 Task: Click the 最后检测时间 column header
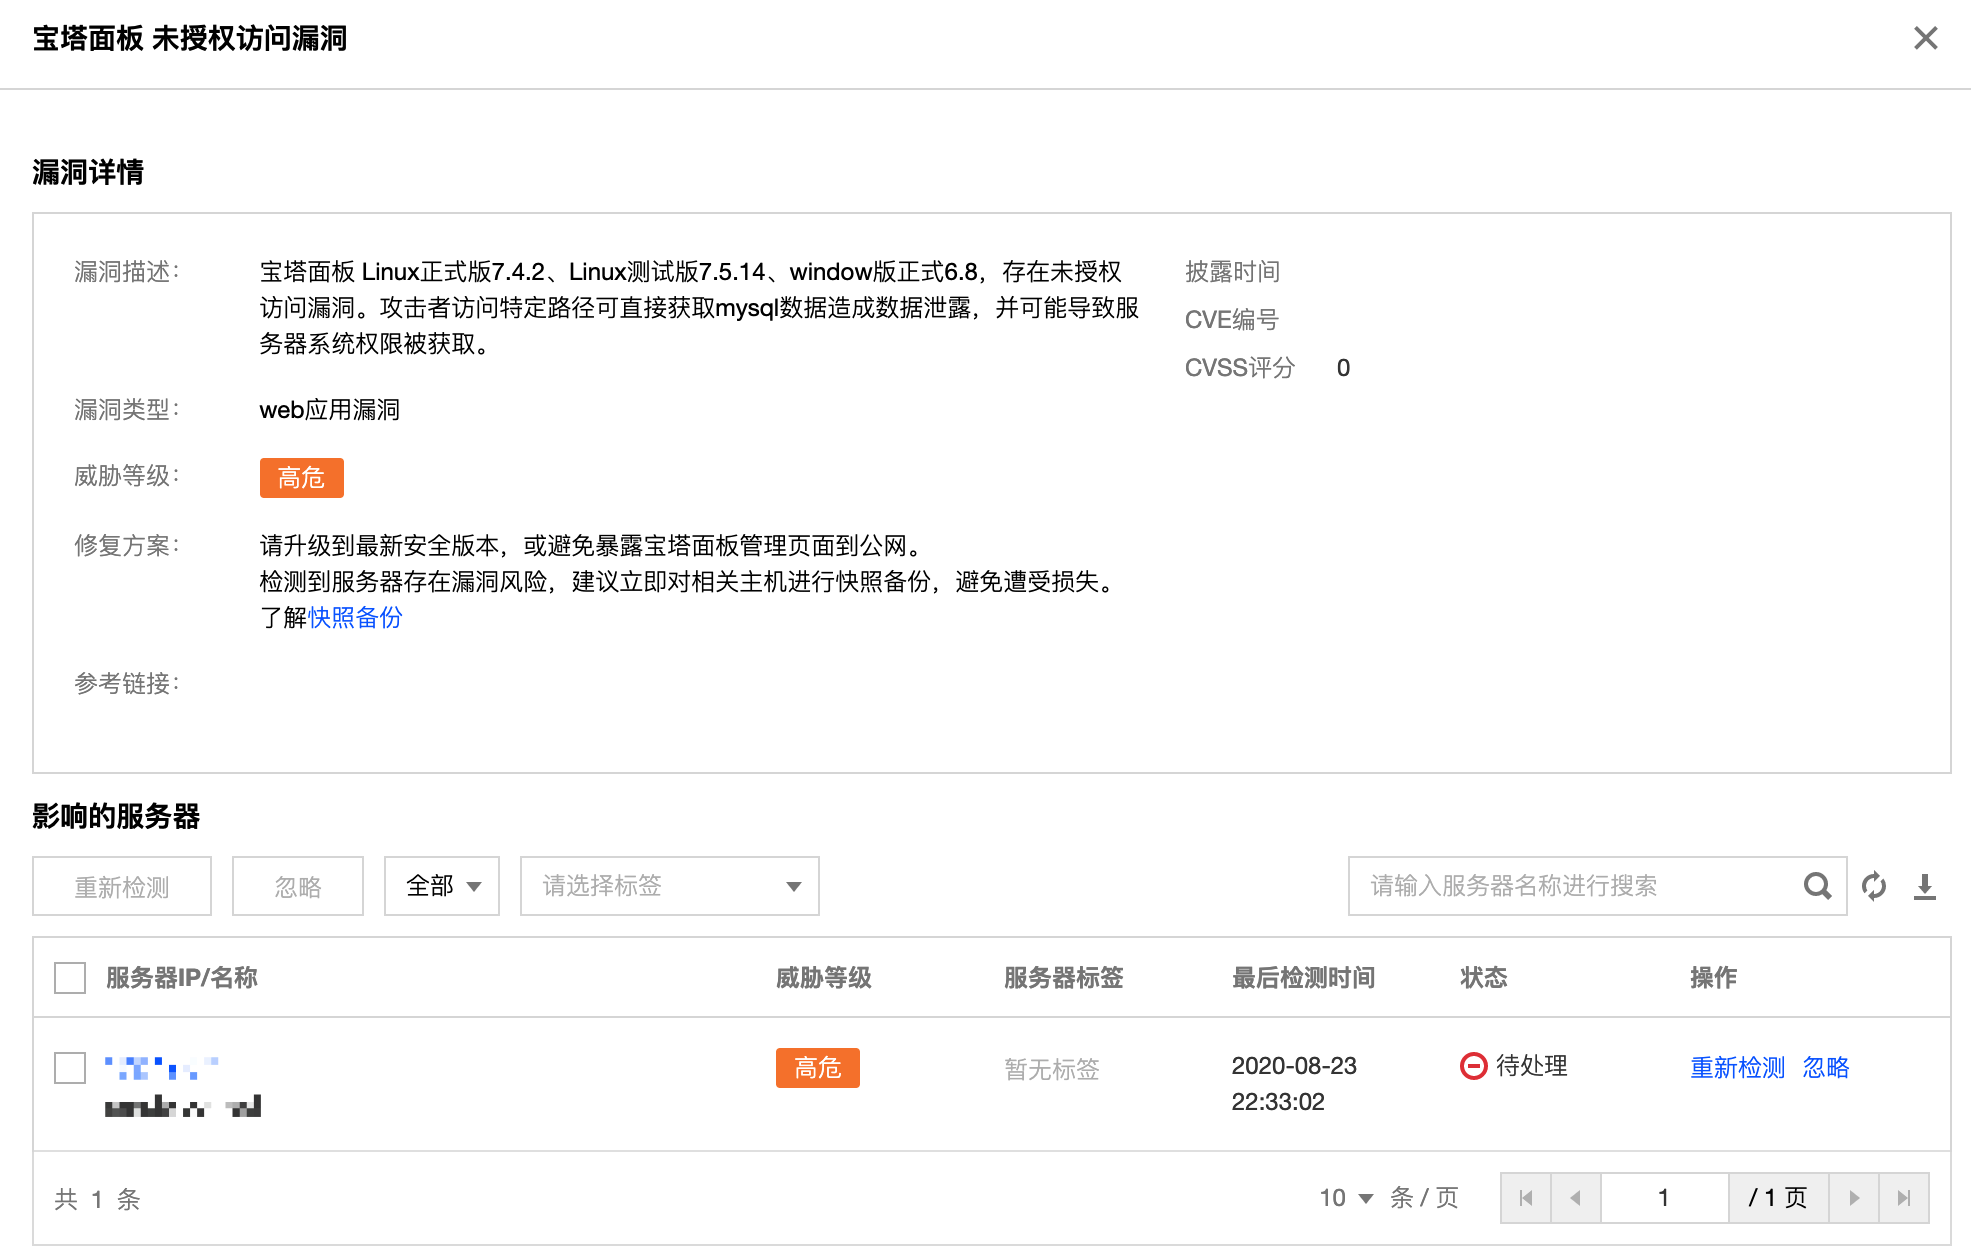pos(1303,978)
